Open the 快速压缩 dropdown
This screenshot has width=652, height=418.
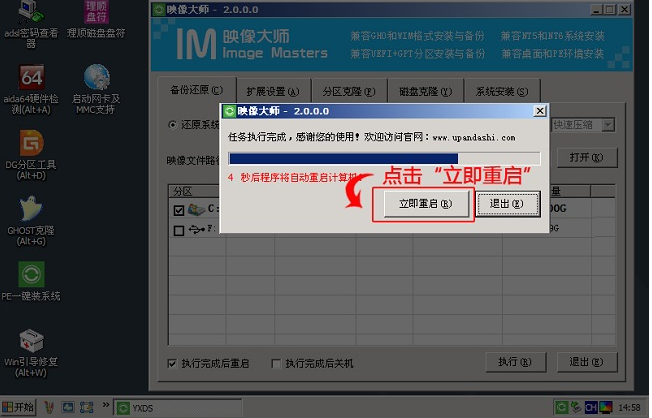coord(608,125)
